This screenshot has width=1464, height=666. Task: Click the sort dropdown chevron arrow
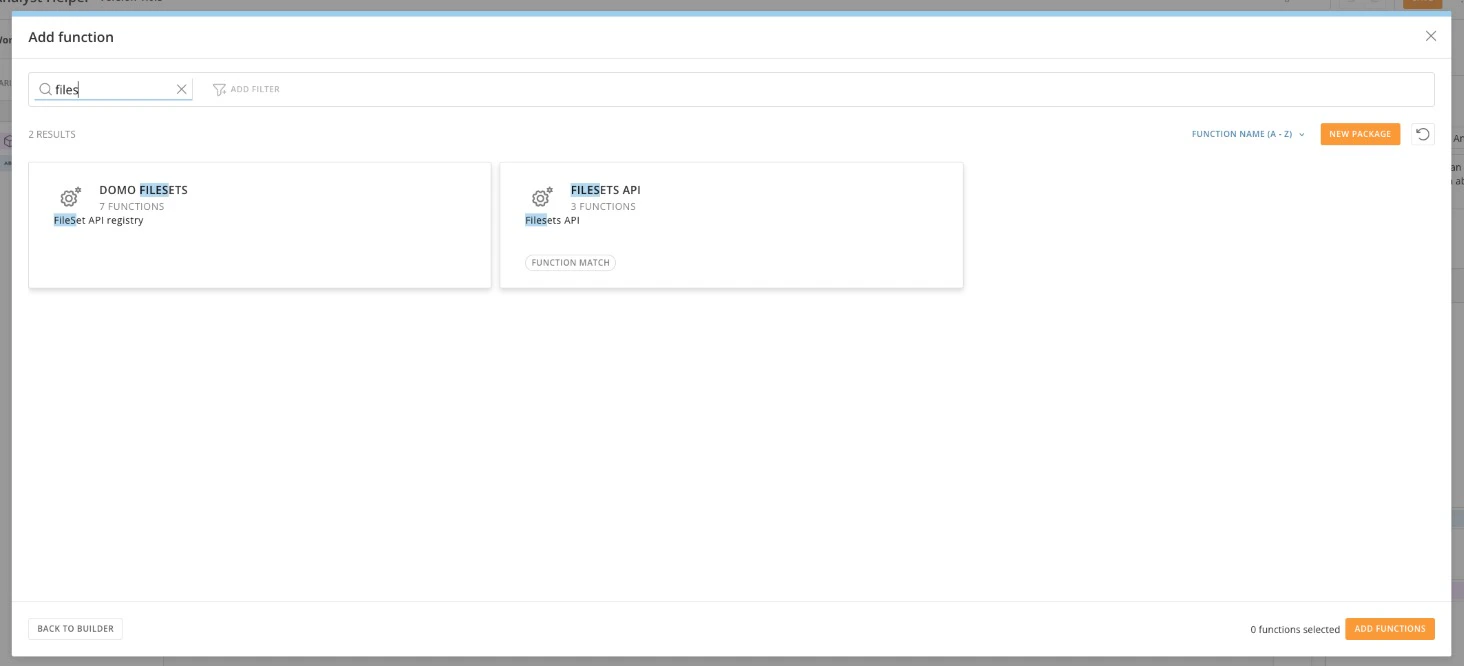tap(1301, 134)
